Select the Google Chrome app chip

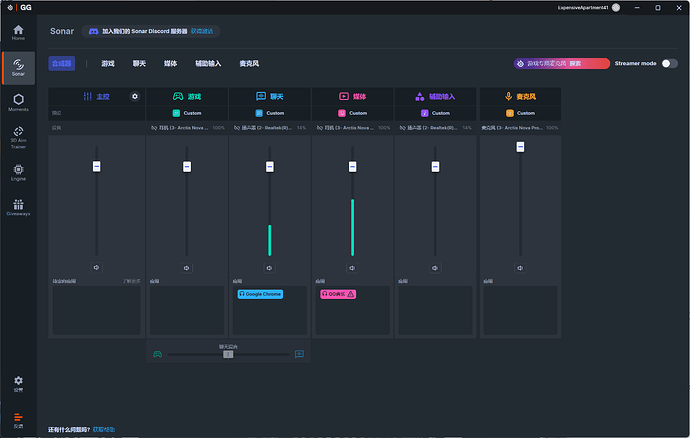tap(260, 294)
